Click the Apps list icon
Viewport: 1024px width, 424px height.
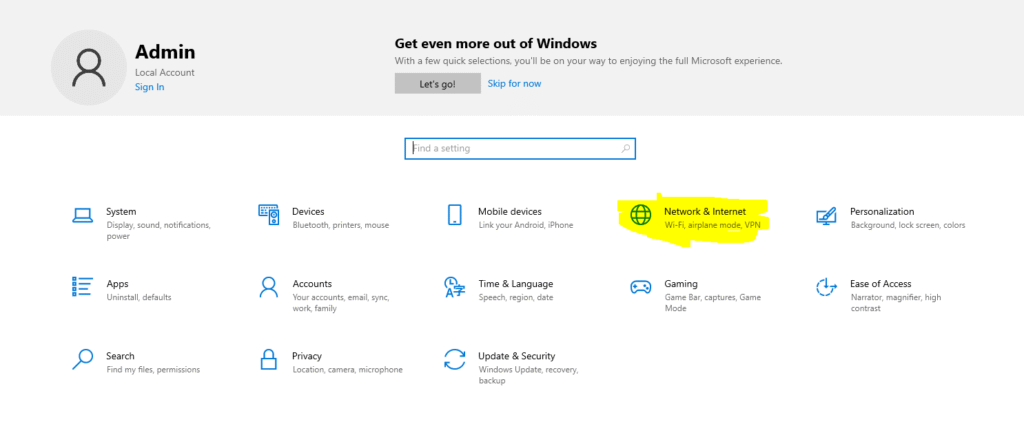pos(82,288)
